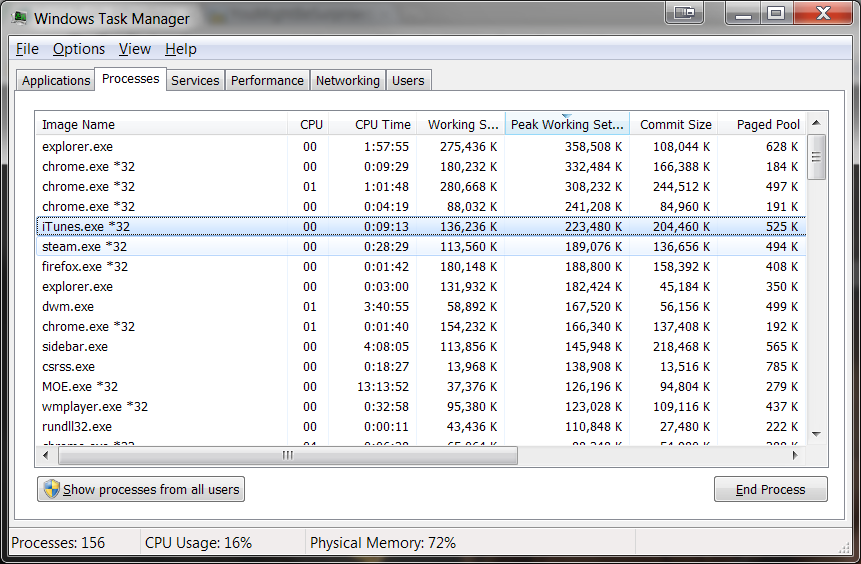
Task: Select chrome.exe with CPU time 1:01:48
Action: point(421,187)
